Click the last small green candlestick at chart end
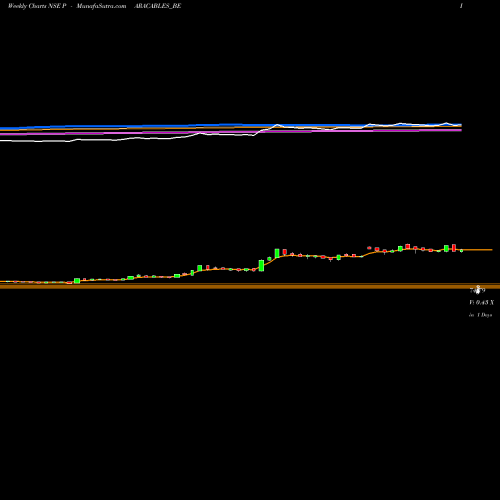This screenshot has height=500, width=500. point(461,251)
